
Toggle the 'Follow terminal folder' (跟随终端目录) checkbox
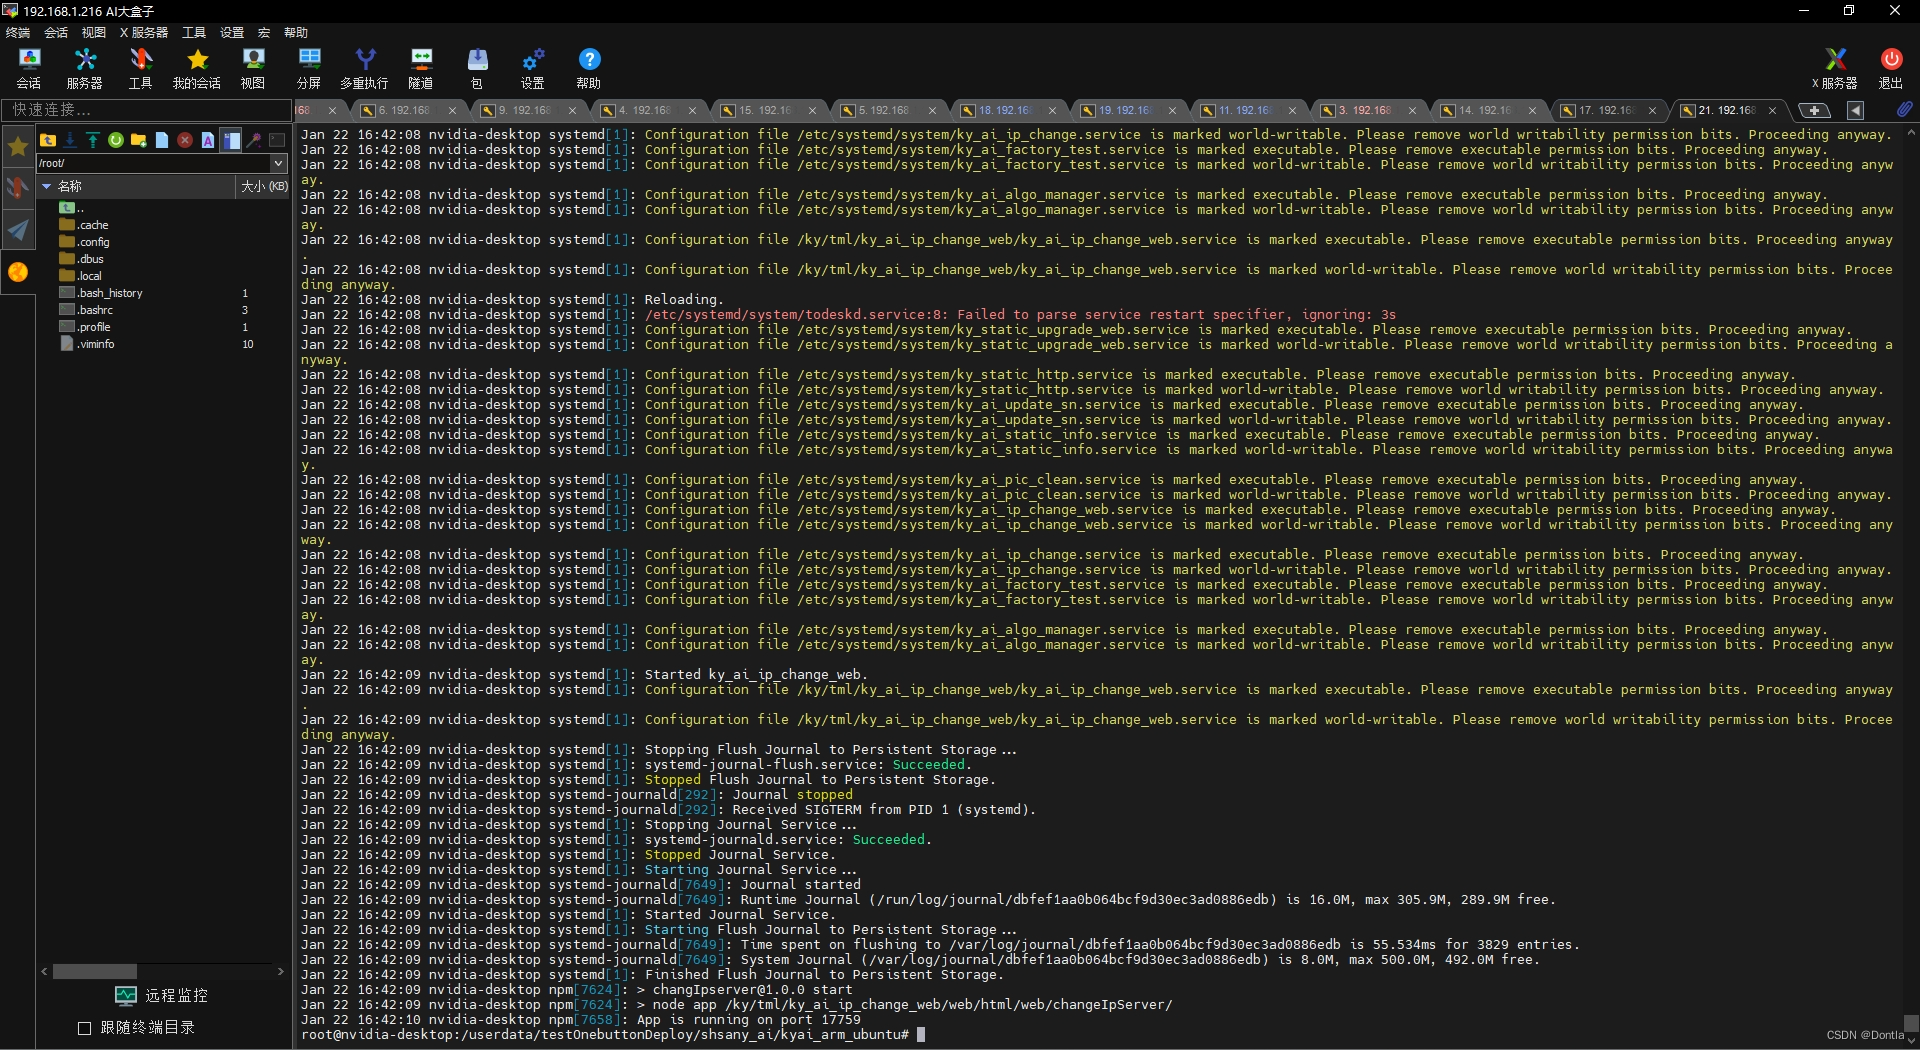[x=85, y=1028]
